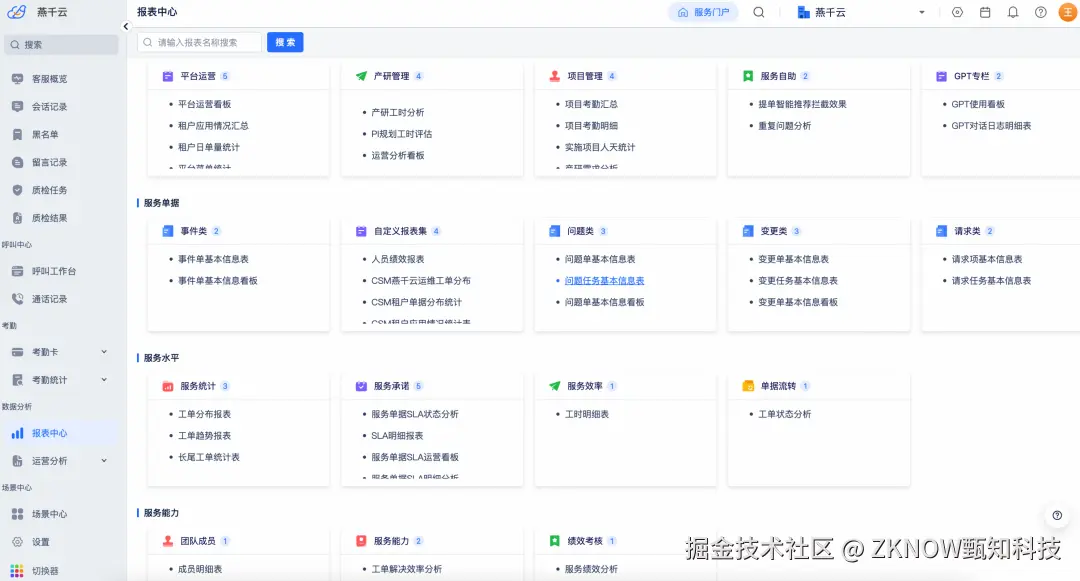Click the 质检结果 icon
The width and height of the screenshot is (1080, 581).
pyautogui.click(x=17, y=218)
